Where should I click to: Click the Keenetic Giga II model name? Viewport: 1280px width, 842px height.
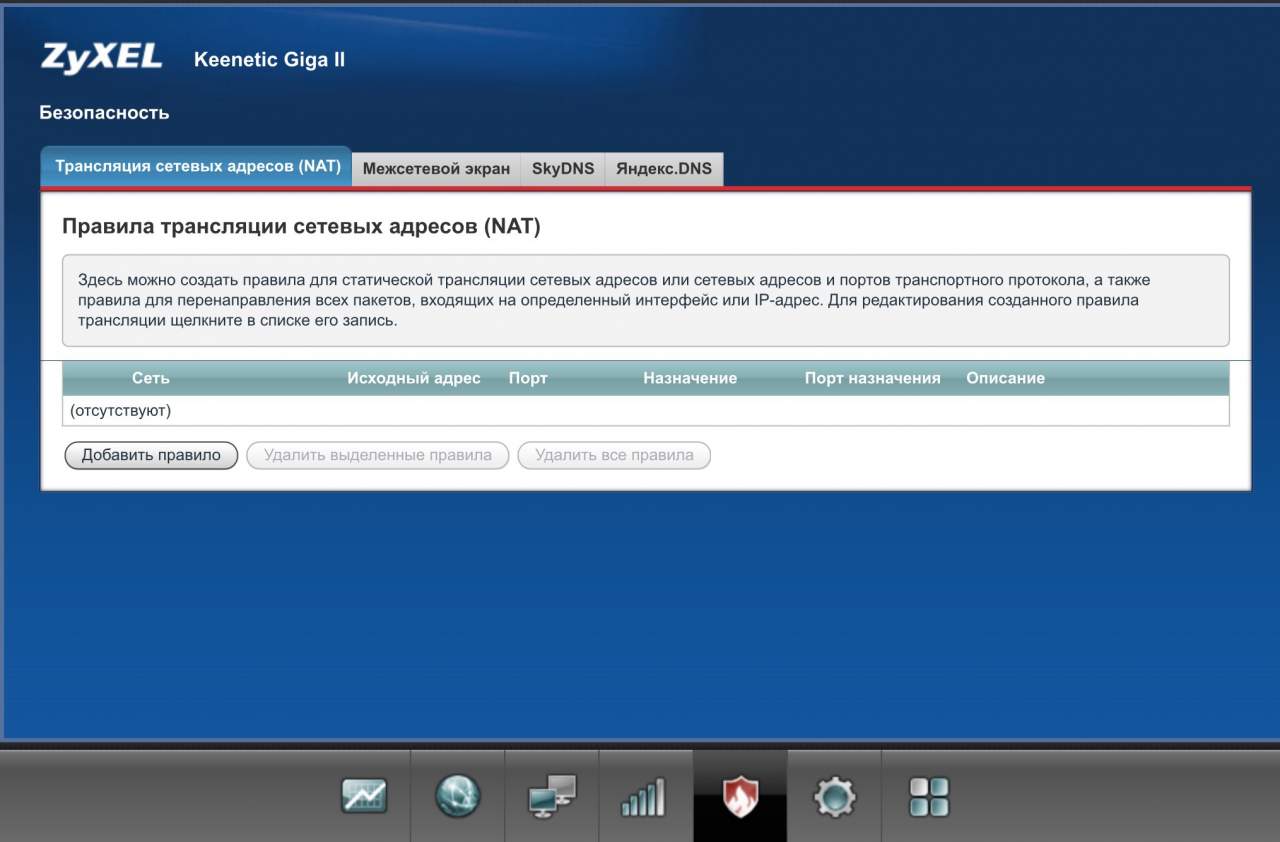(x=269, y=60)
